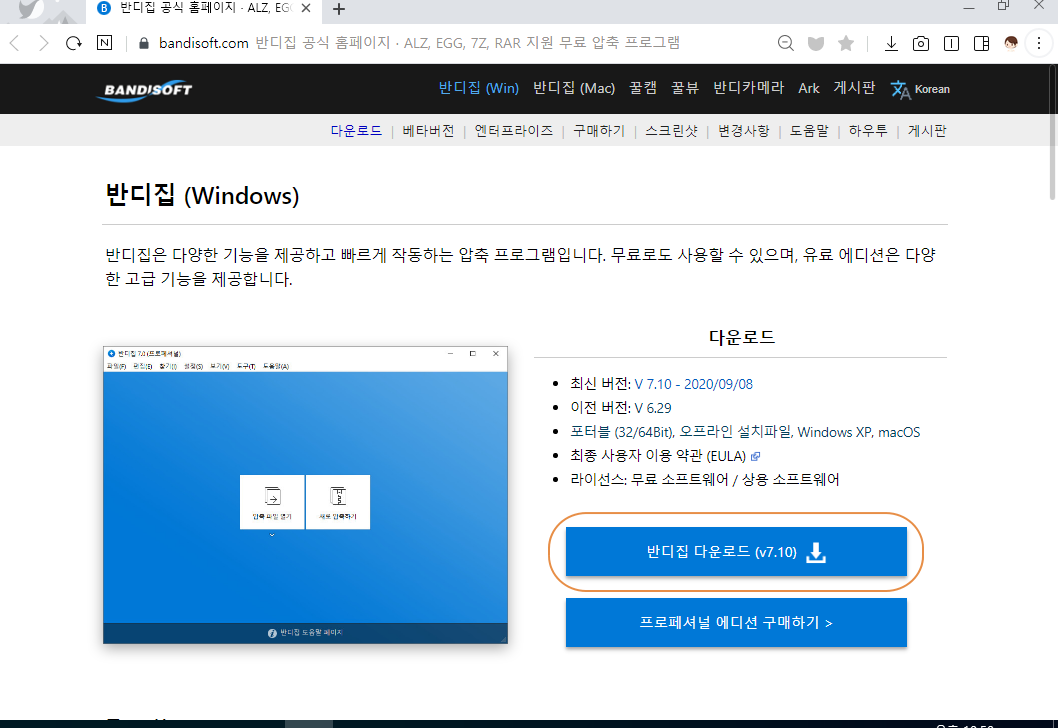The image size is (1058, 728).
Task: Open the user profile avatar
Action: click(x=1011, y=44)
